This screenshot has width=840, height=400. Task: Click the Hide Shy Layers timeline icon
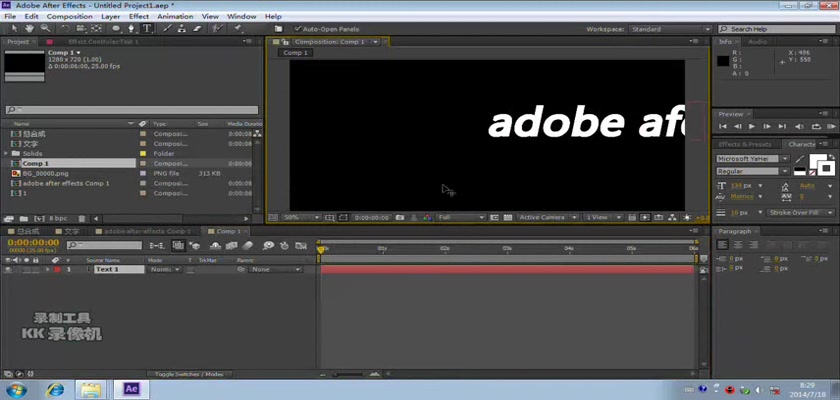click(x=215, y=245)
